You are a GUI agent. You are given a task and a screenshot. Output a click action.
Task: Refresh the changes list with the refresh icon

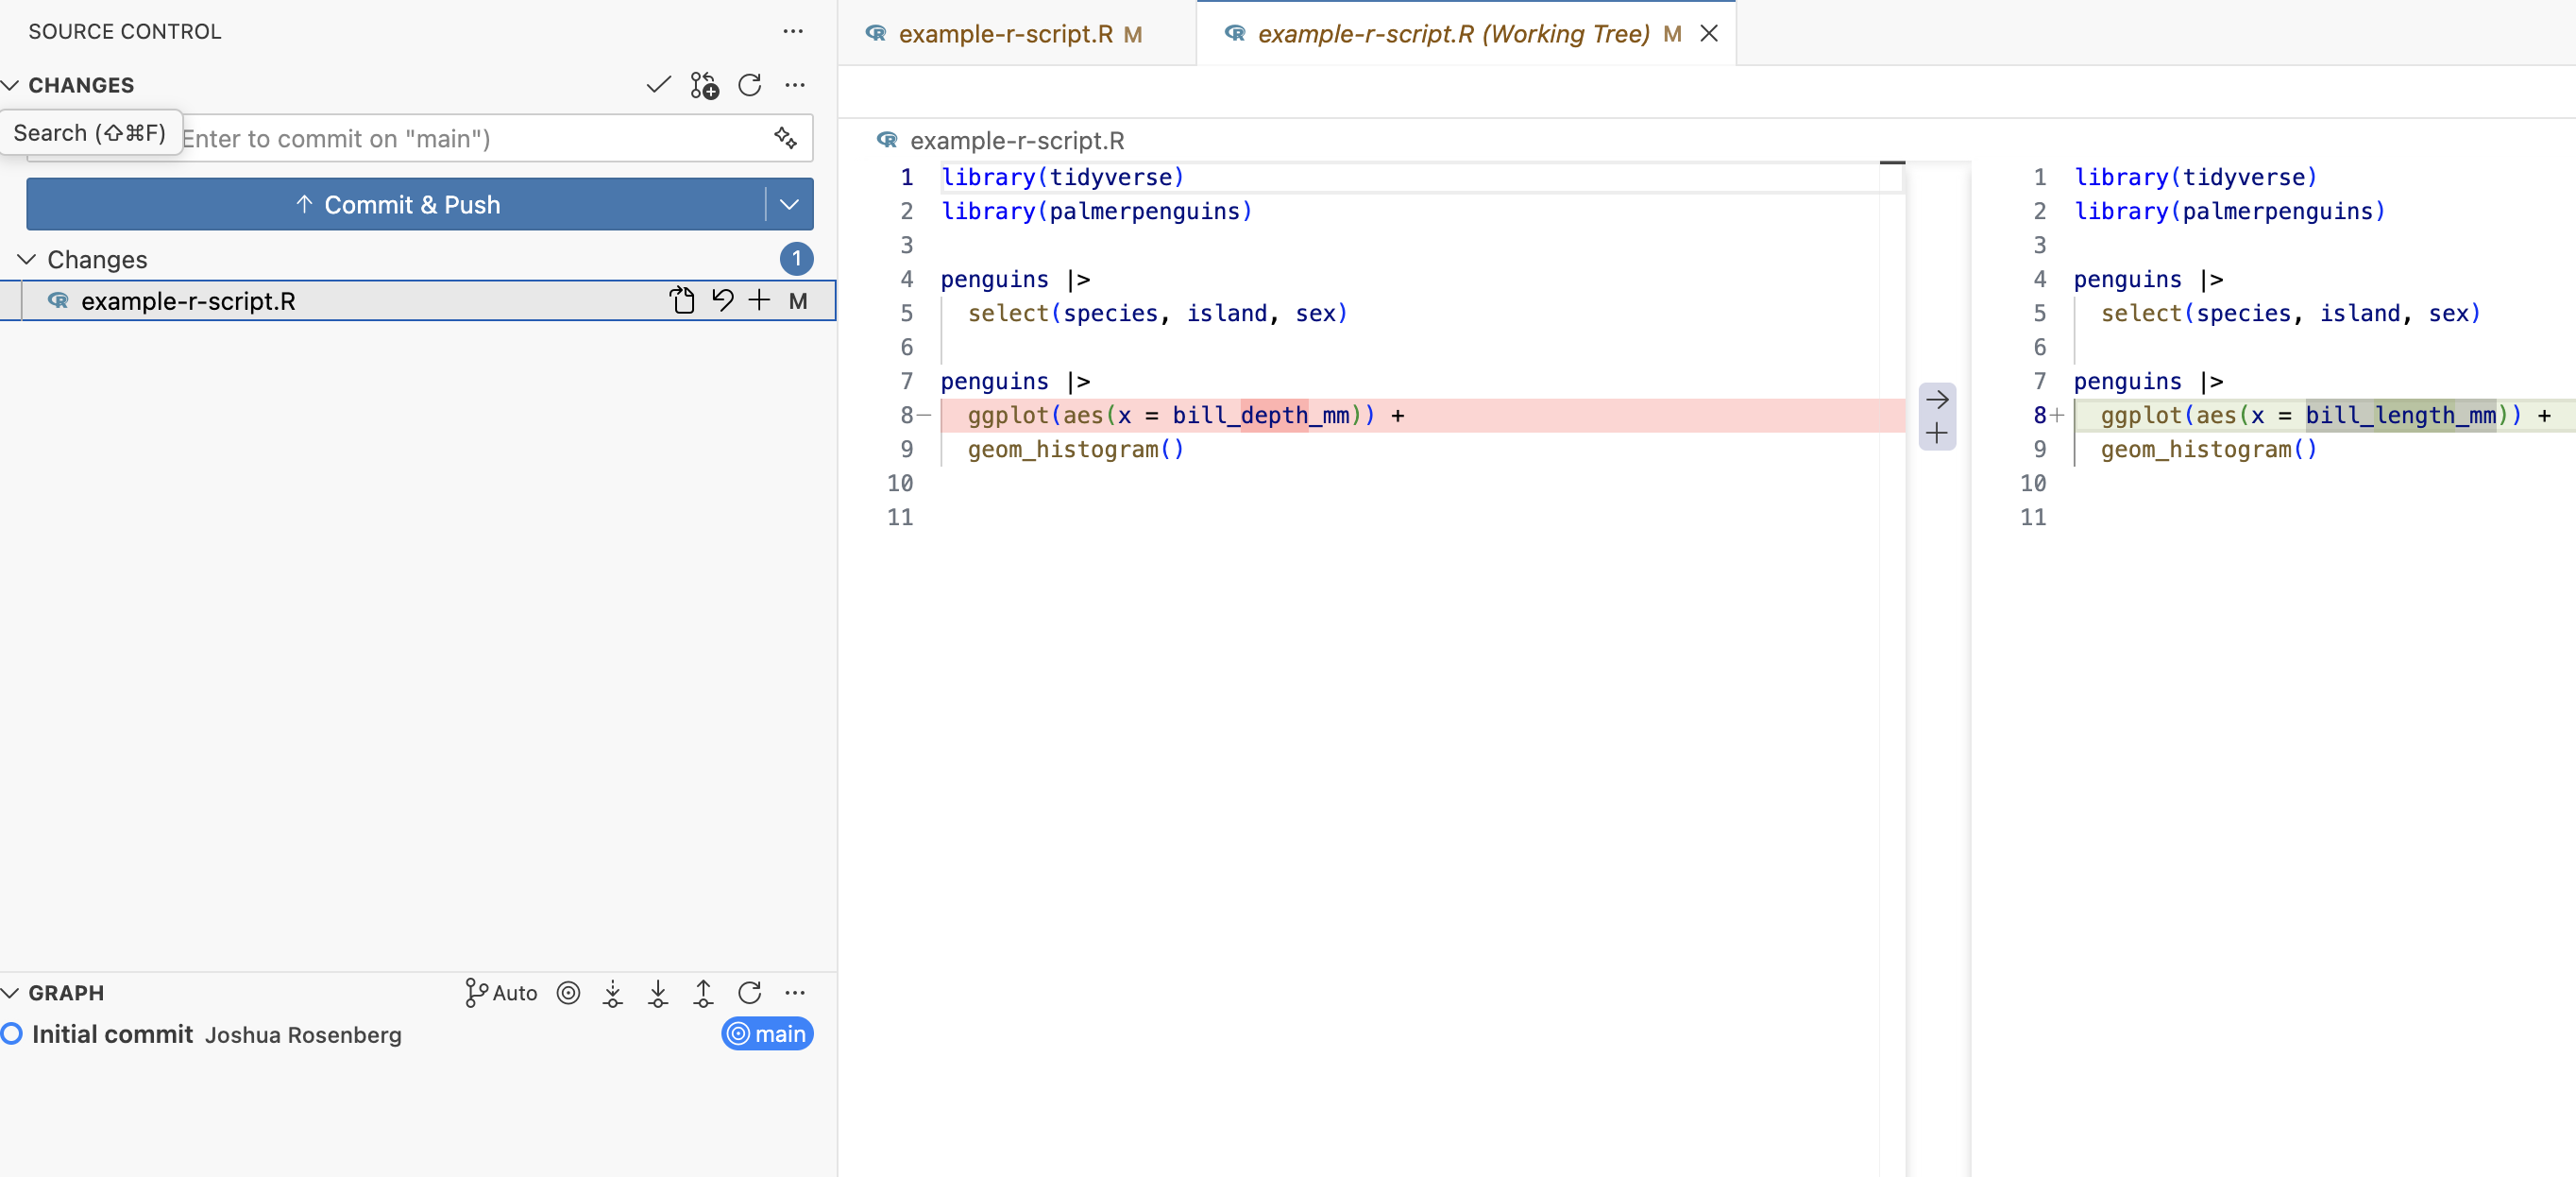coord(749,85)
